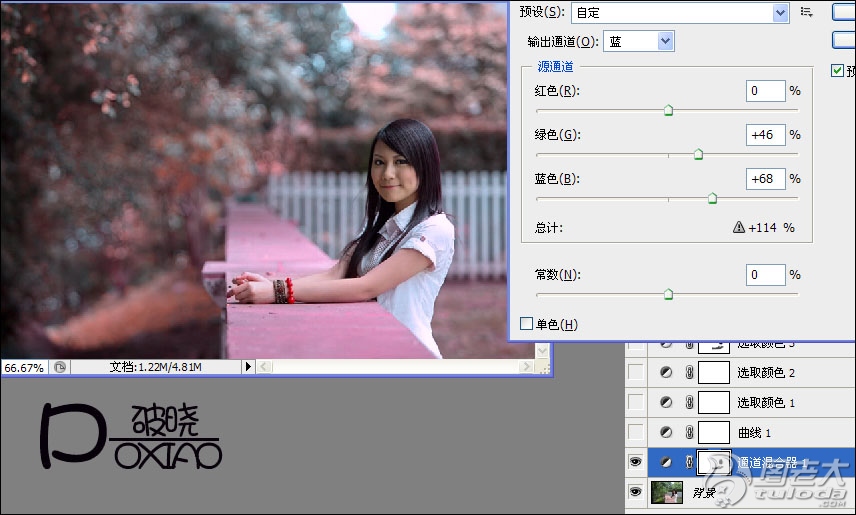Image resolution: width=856 pixels, height=515 pixels.
Task: Click the status bar icon beside zoom percentage
Action: pos(60,367)
